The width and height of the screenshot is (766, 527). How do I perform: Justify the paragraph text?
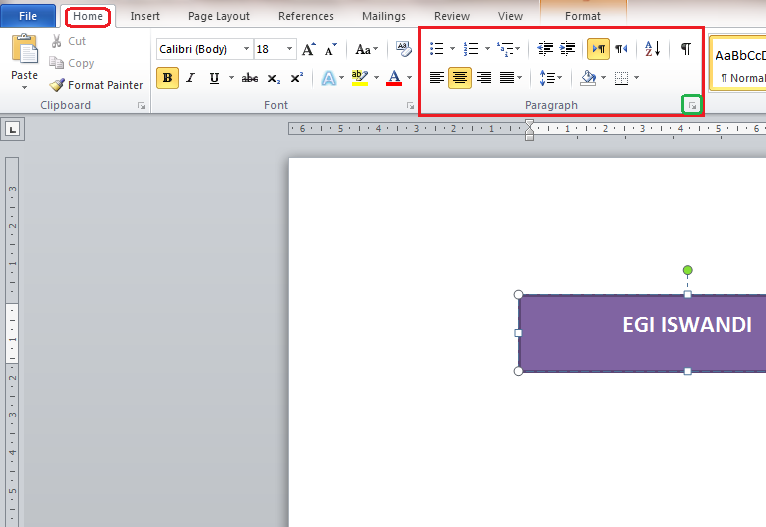(507, 78)
